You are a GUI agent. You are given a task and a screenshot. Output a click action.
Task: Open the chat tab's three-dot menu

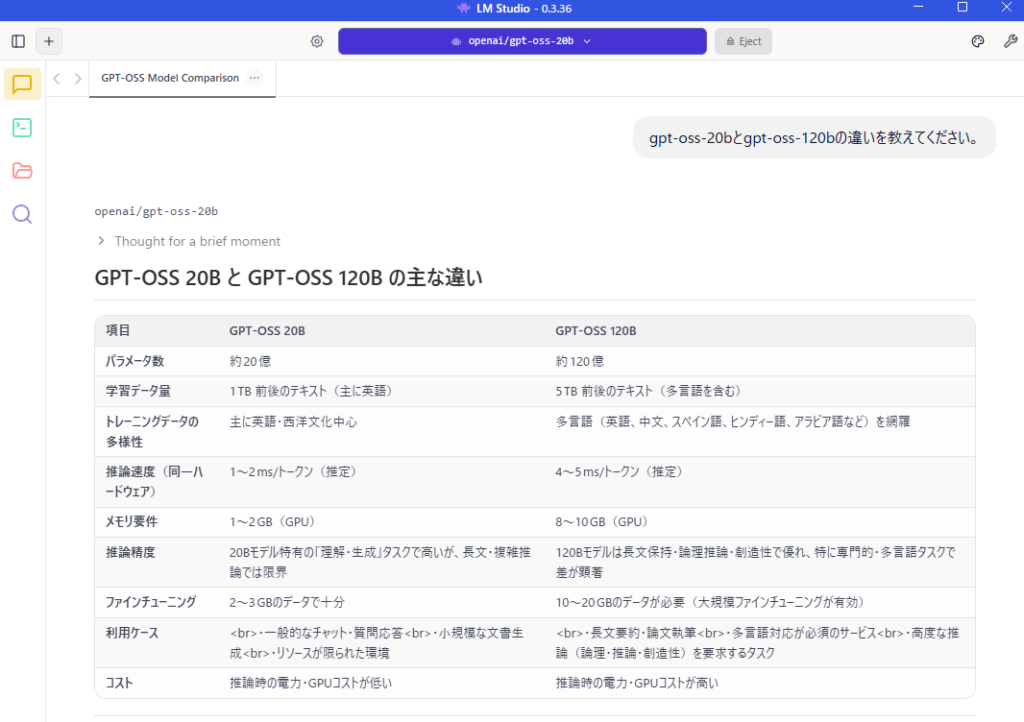click(254, 78)
